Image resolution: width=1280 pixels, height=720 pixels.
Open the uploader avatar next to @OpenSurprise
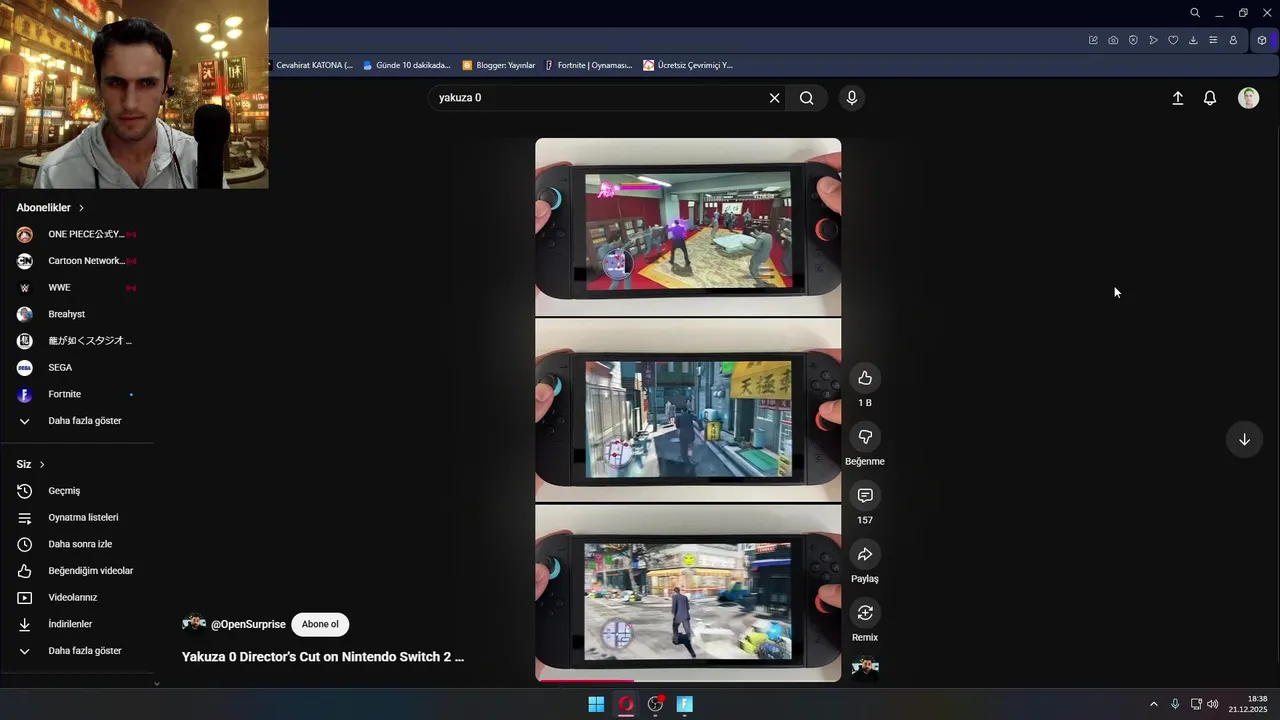point(194,624)
